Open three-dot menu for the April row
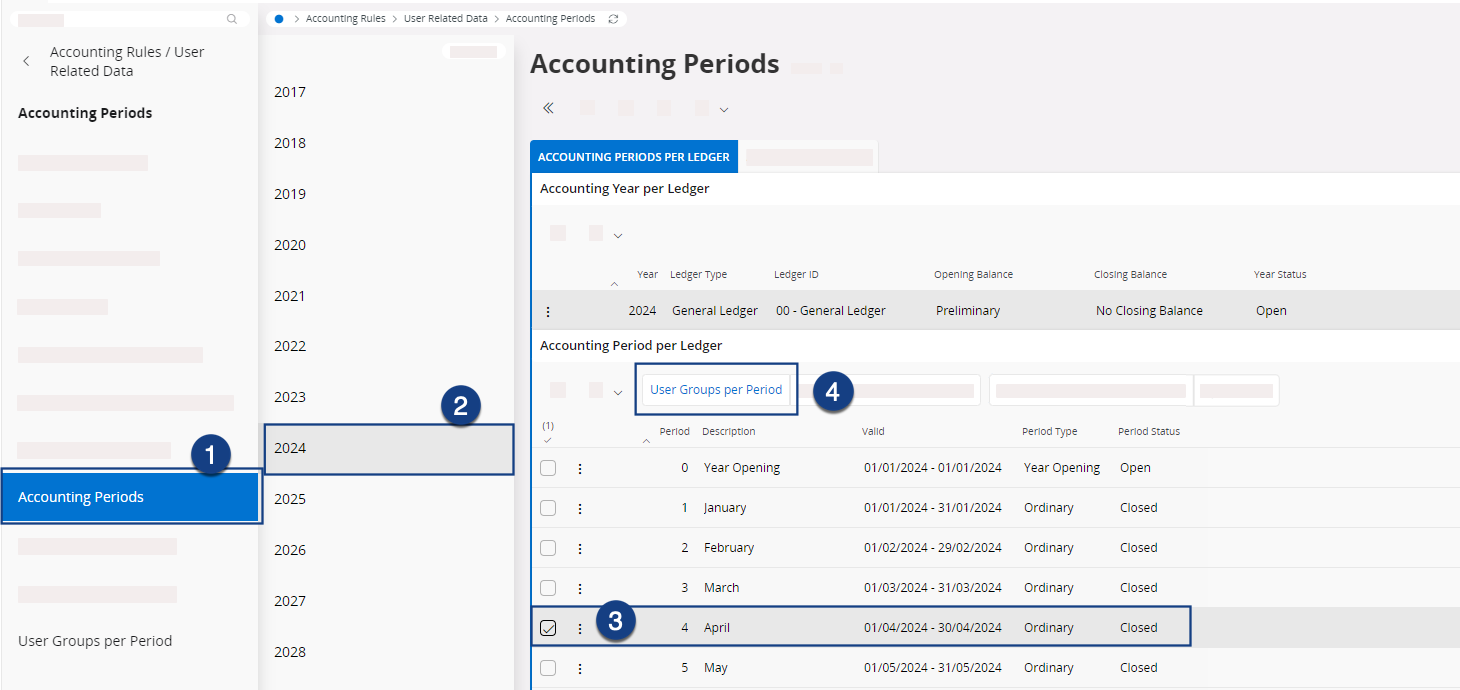Screen dimensions: 1460x690 pyautogui.click(x=580, y=628)
